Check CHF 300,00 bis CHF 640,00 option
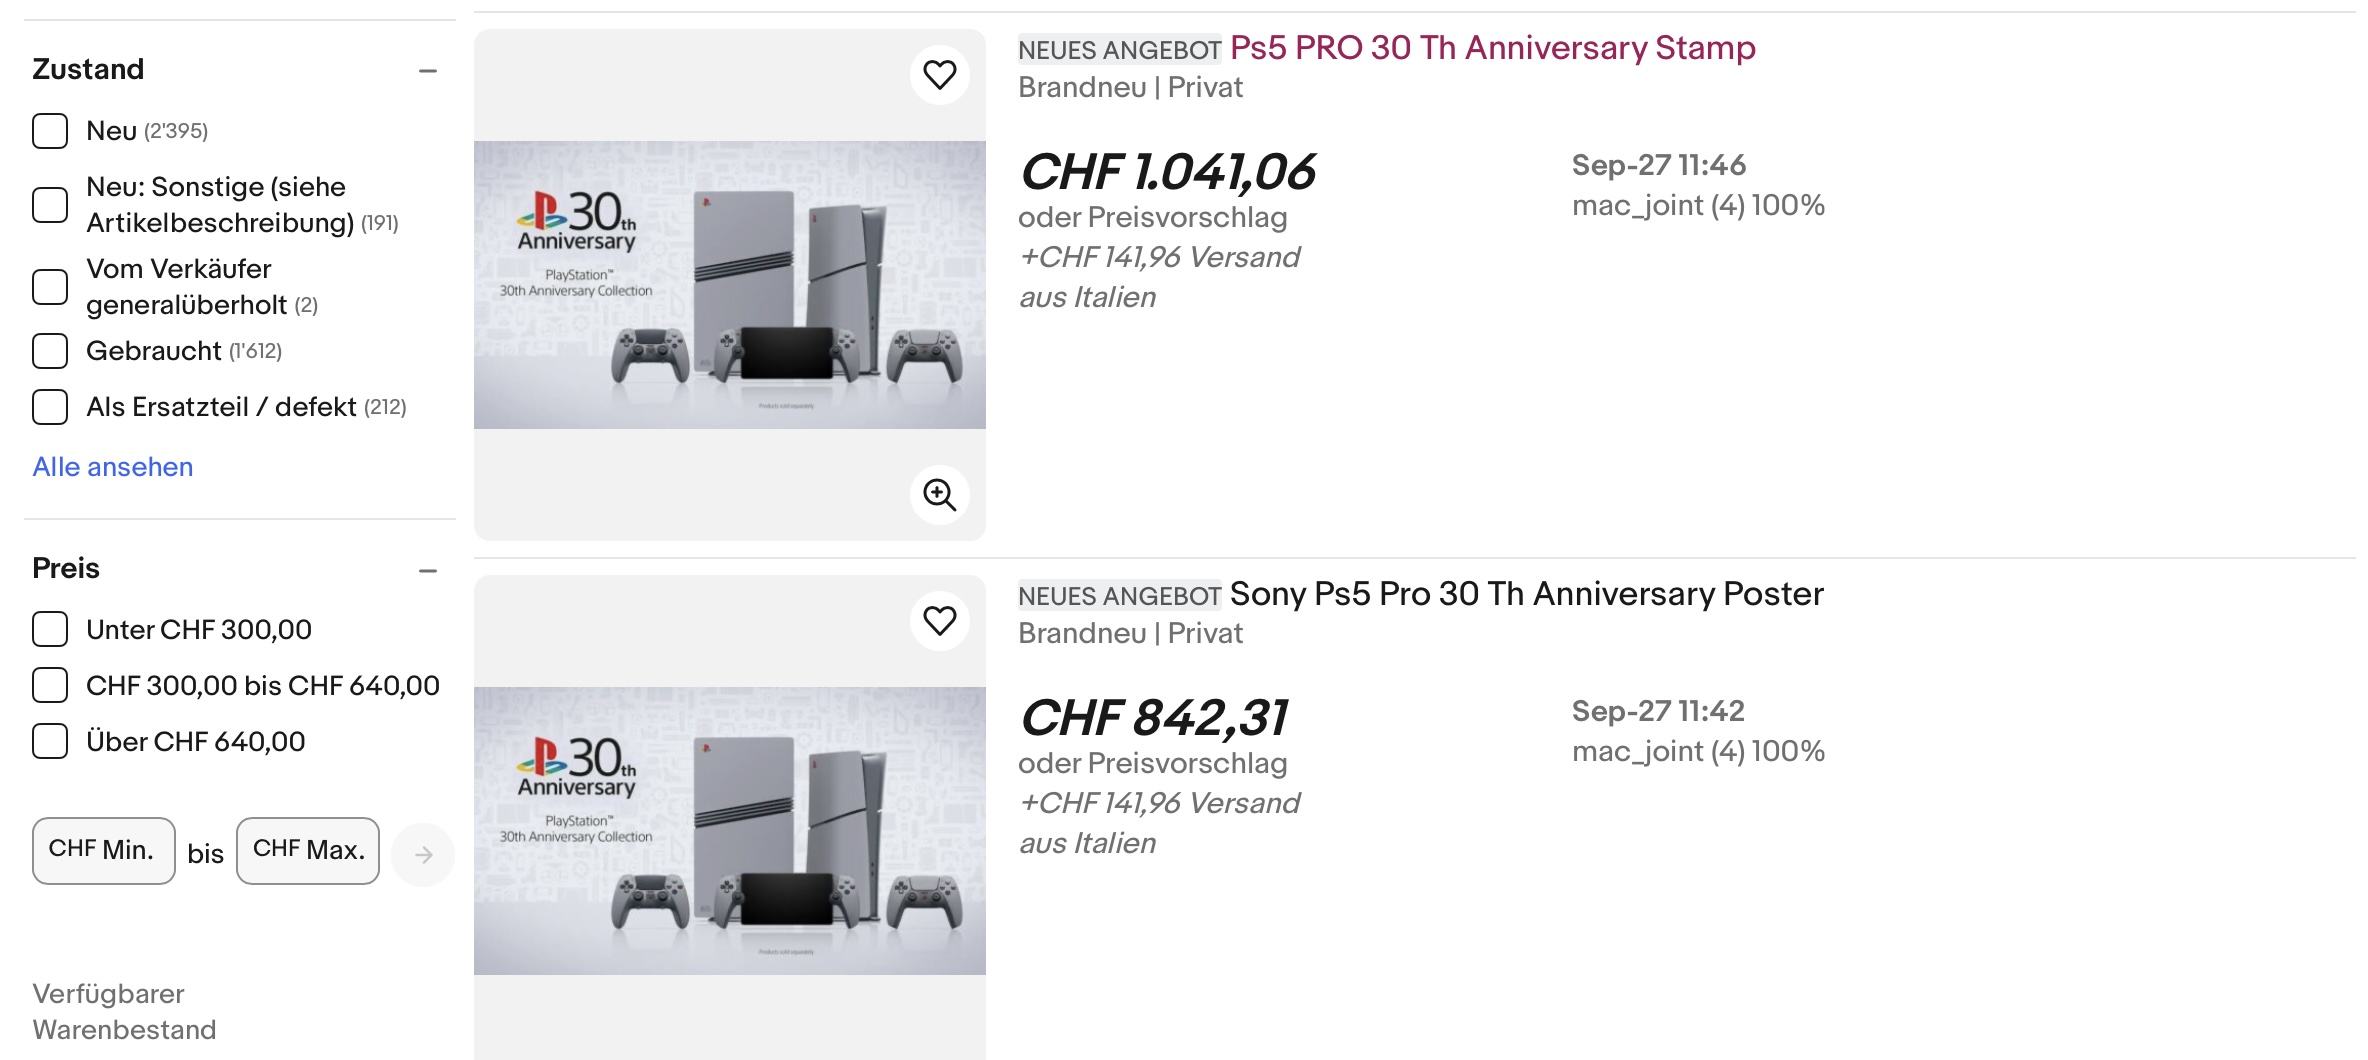The width and height of the screenshot is (2368, 1060). [x=50, y=686]
